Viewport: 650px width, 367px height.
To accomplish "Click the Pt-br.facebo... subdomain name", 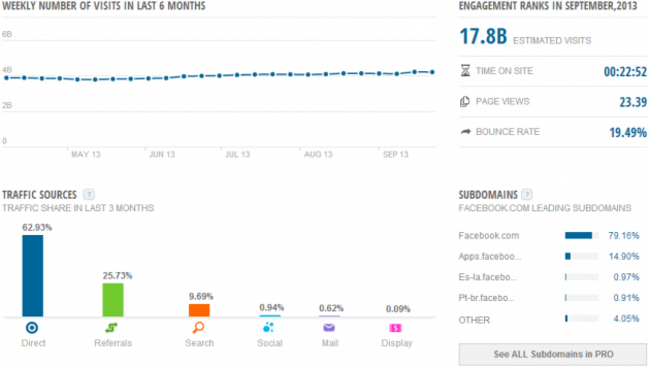I will (x=486, y=298).
